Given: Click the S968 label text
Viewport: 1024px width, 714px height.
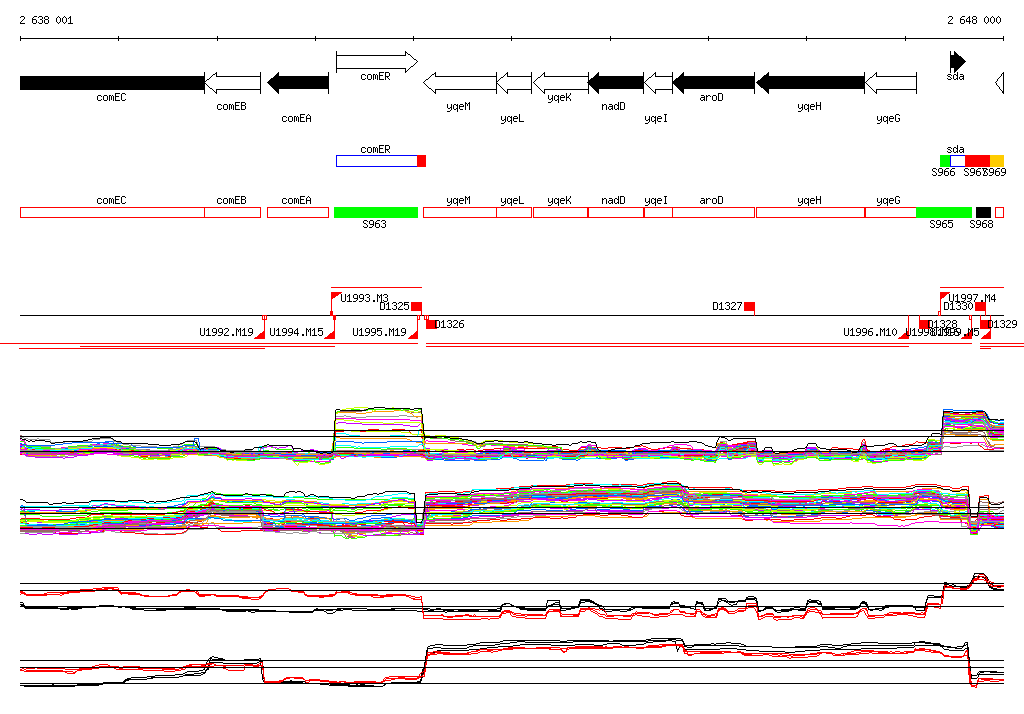Looking at the screenshot, I should 981,224.
